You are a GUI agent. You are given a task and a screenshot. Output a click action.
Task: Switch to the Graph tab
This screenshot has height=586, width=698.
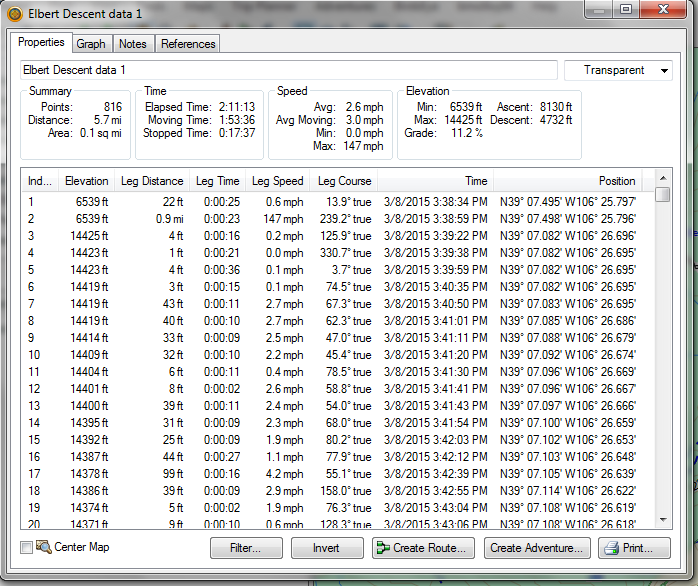(x=91, y=44)
